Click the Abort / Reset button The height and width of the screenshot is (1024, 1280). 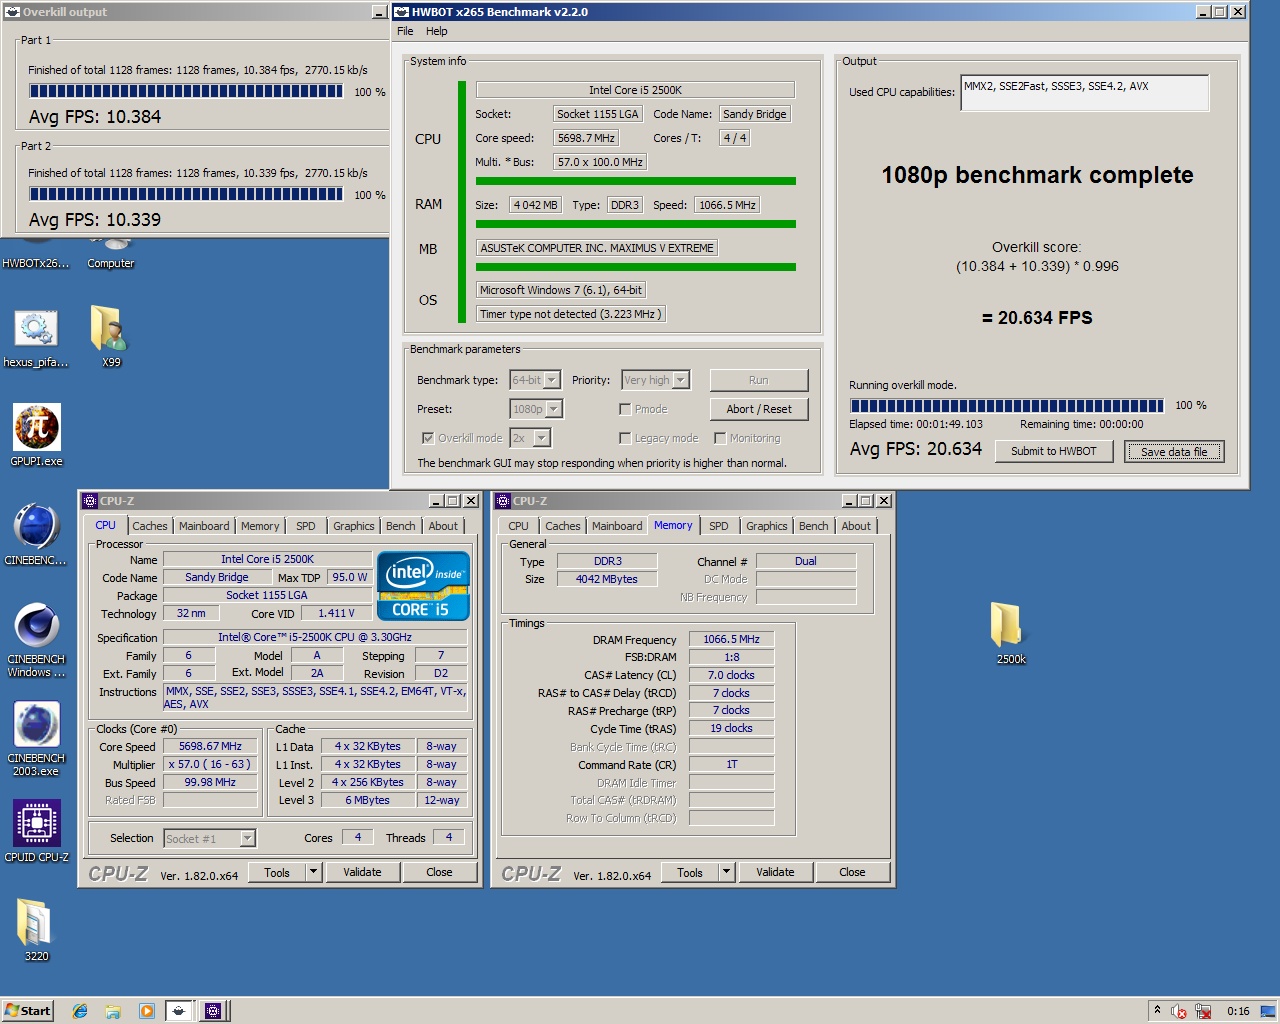pyautogui.click(x=759, y=409)
